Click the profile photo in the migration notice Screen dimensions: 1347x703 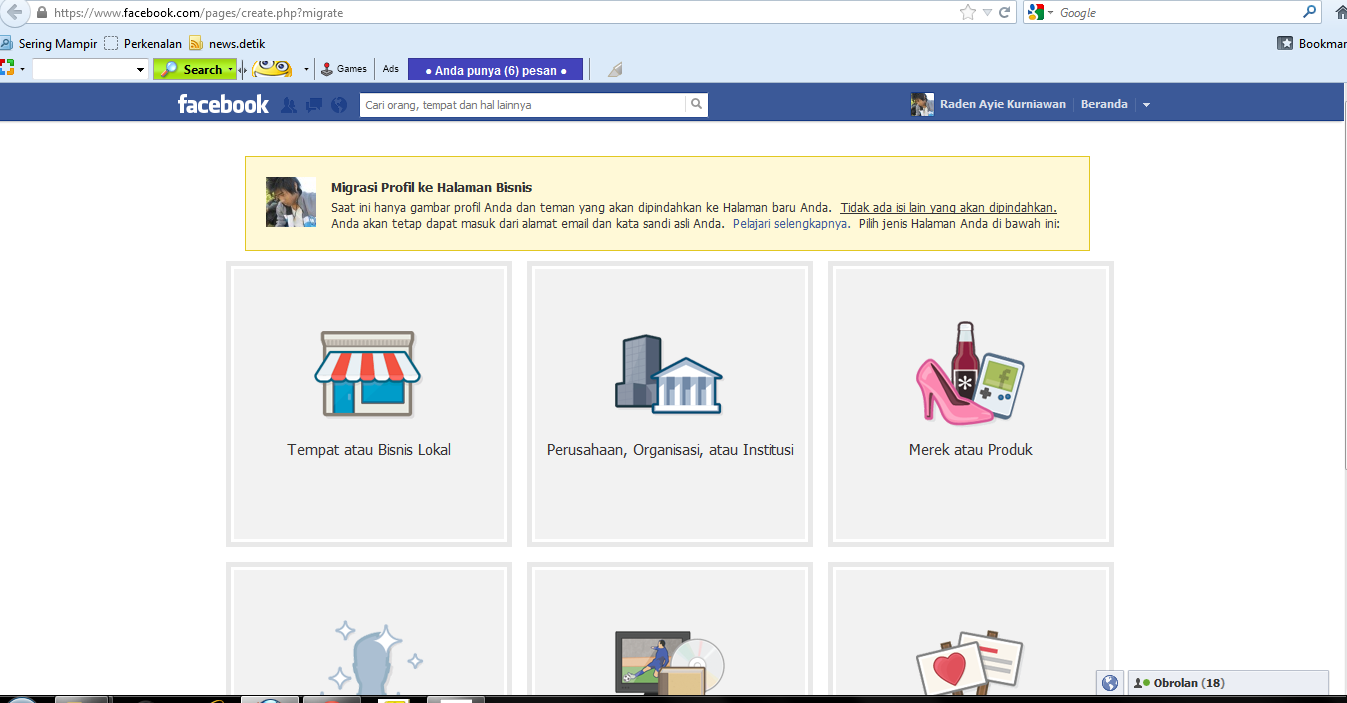[291, 202]
